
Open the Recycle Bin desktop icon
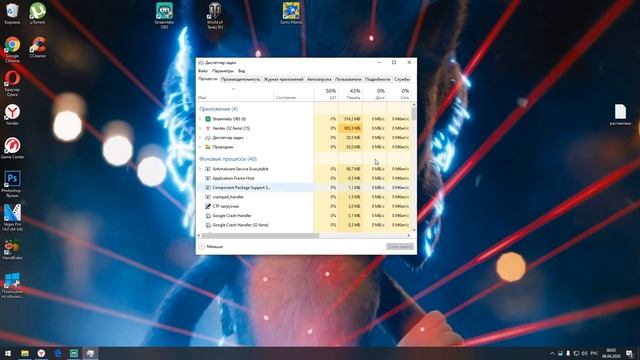pyautogui.click(x=12, y=13)
